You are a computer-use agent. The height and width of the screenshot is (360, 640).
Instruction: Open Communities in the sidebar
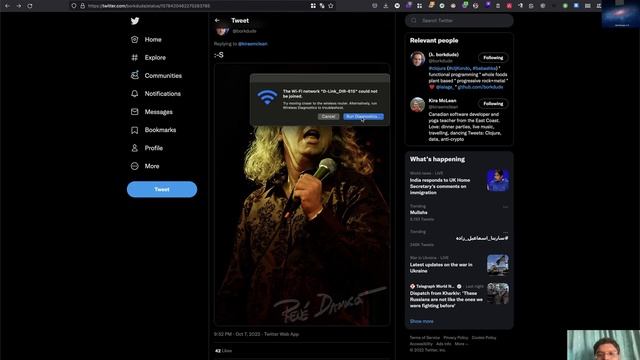[x=156, y=76]
